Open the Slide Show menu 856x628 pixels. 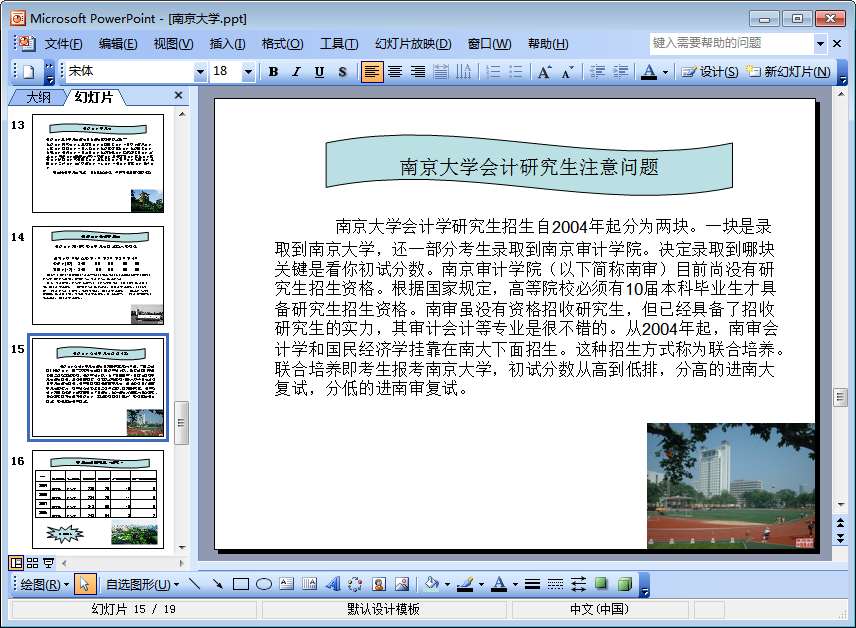[413, 44]
